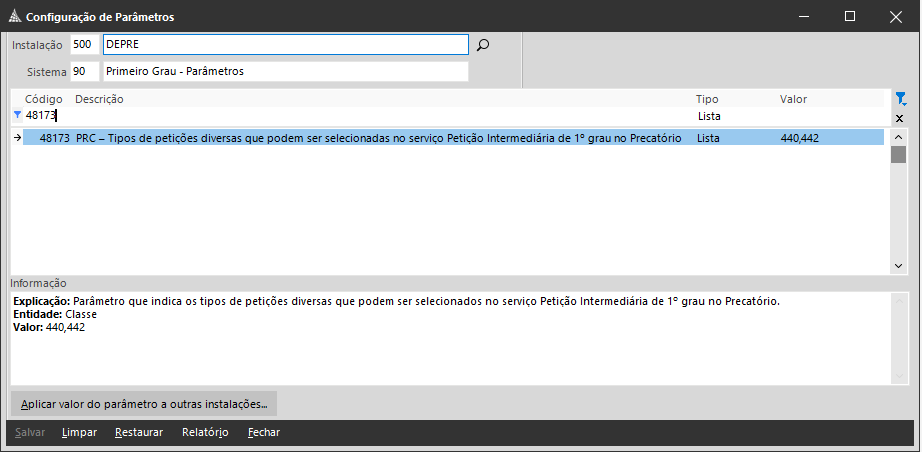Click Aplicar valor do parâmetro a outras instalações
The height and width of the screenshot is (452, 922).
pyautogui.click(x=144, y=404)
